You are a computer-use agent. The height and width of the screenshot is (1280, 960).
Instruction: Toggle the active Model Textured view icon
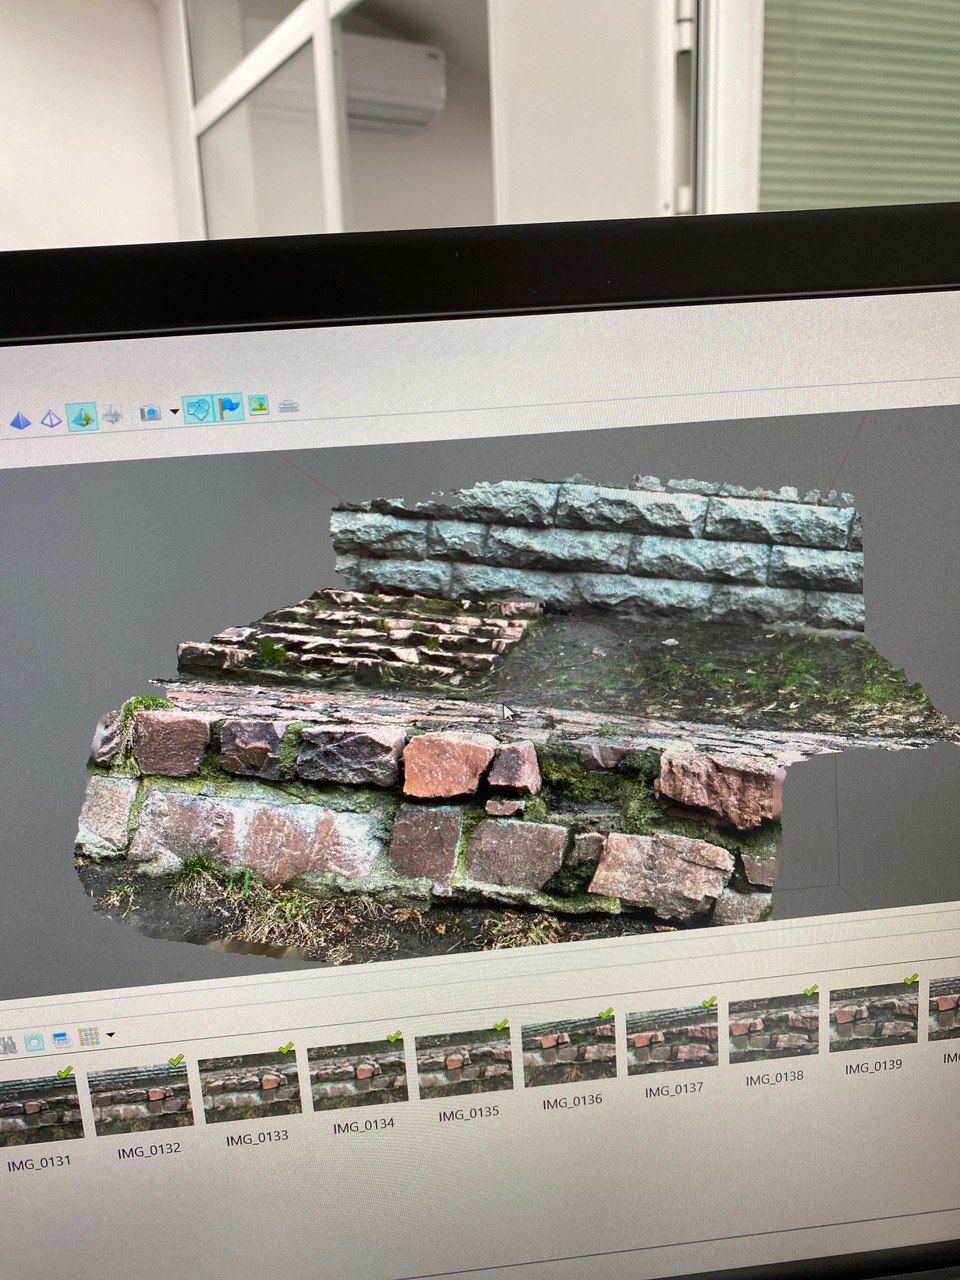pyautogui.click(x=82, y=416)
